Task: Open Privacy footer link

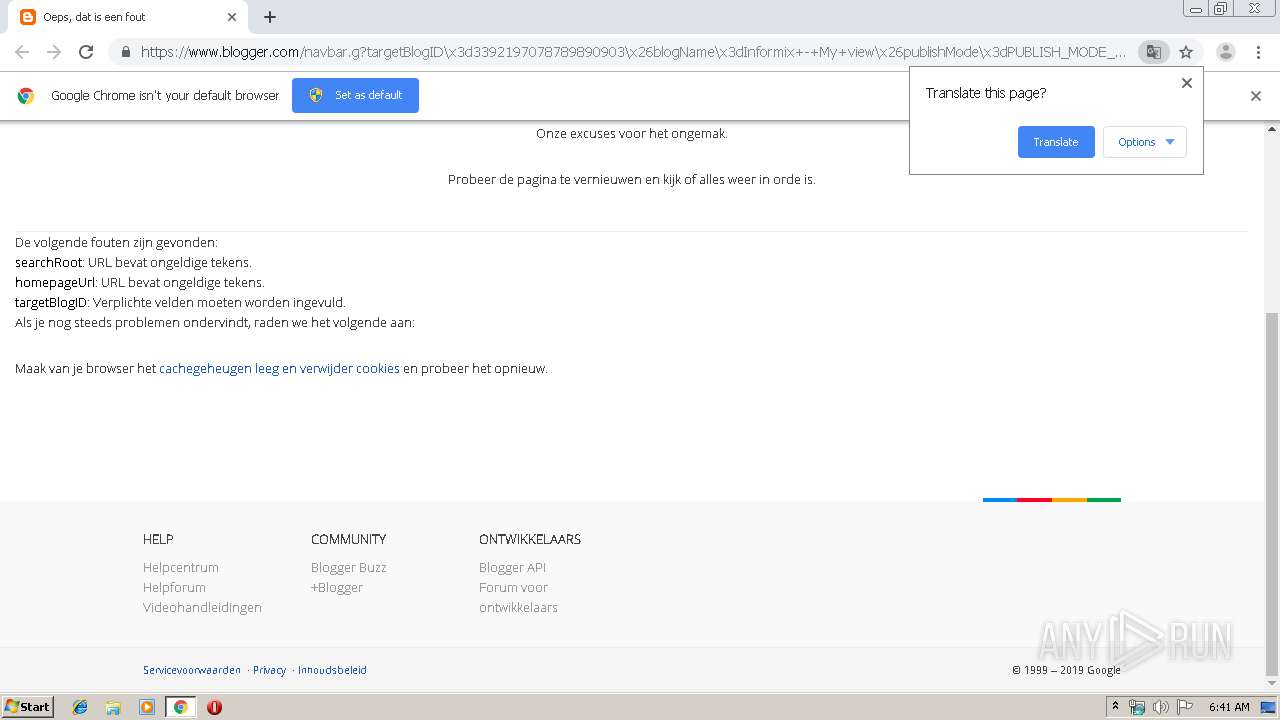Action: click(x=269, y=670)
